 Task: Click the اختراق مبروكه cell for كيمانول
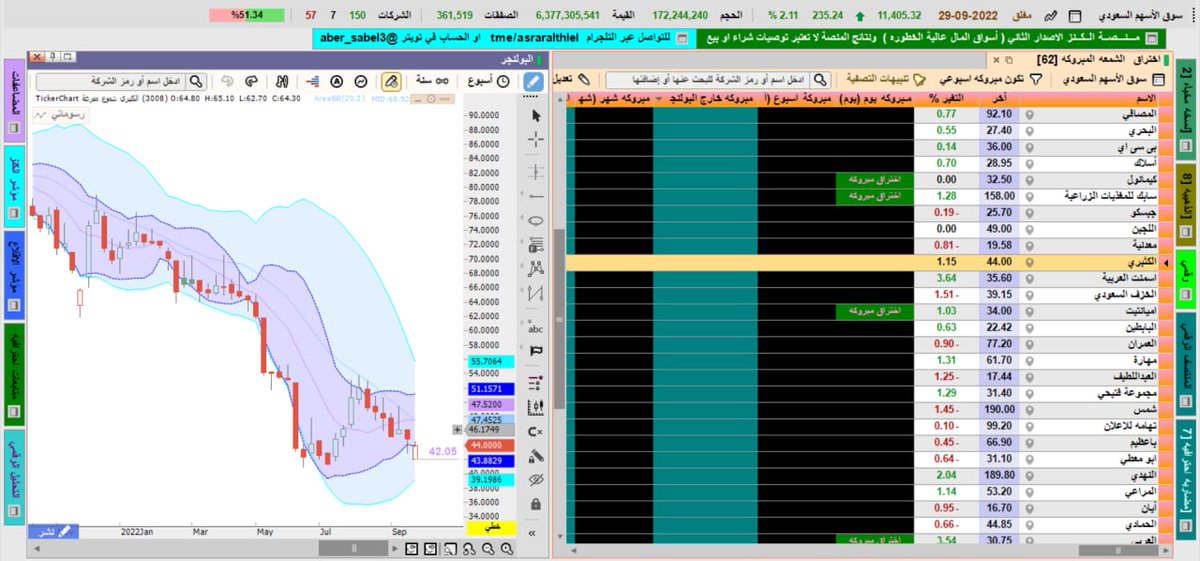click(875, 180)
